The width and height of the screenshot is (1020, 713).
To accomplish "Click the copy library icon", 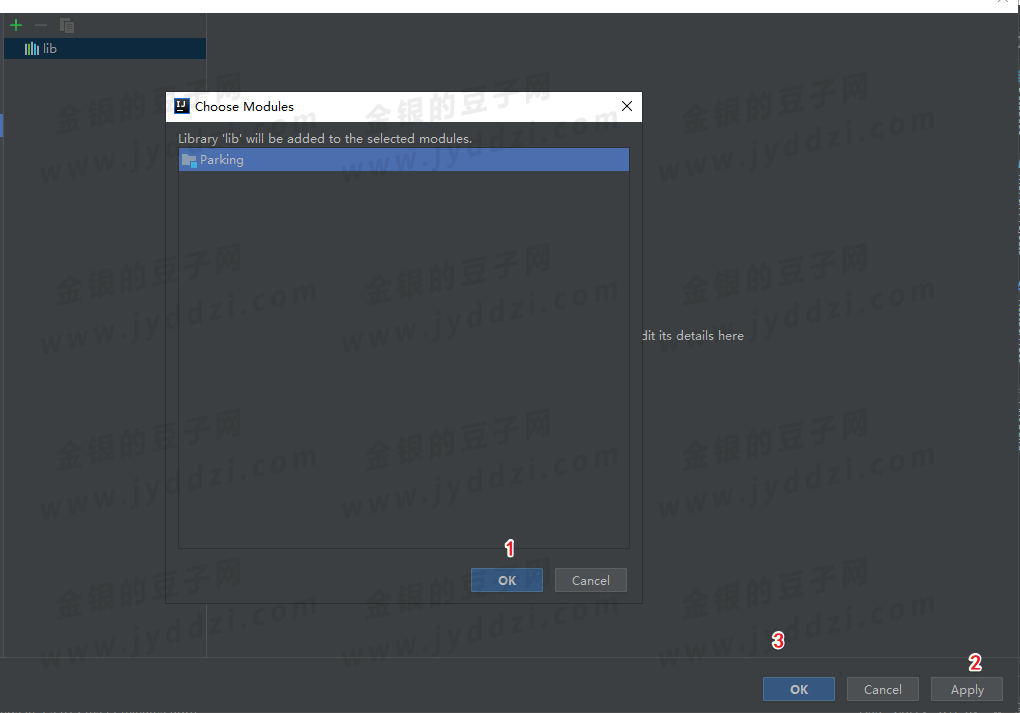I will (x=66, y=25).
